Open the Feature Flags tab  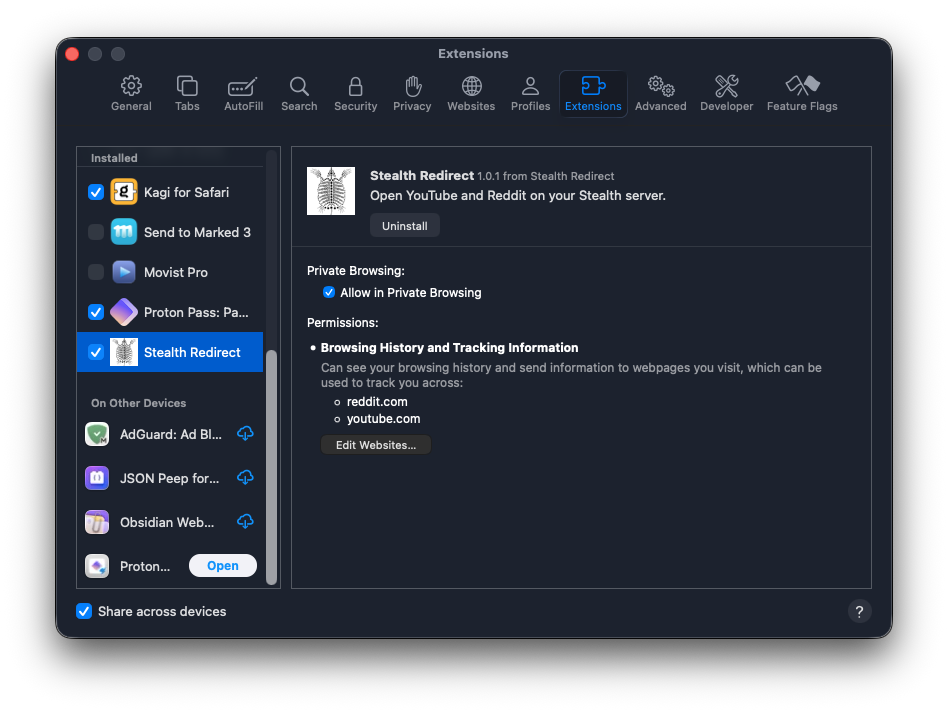[x=802, y=94]
